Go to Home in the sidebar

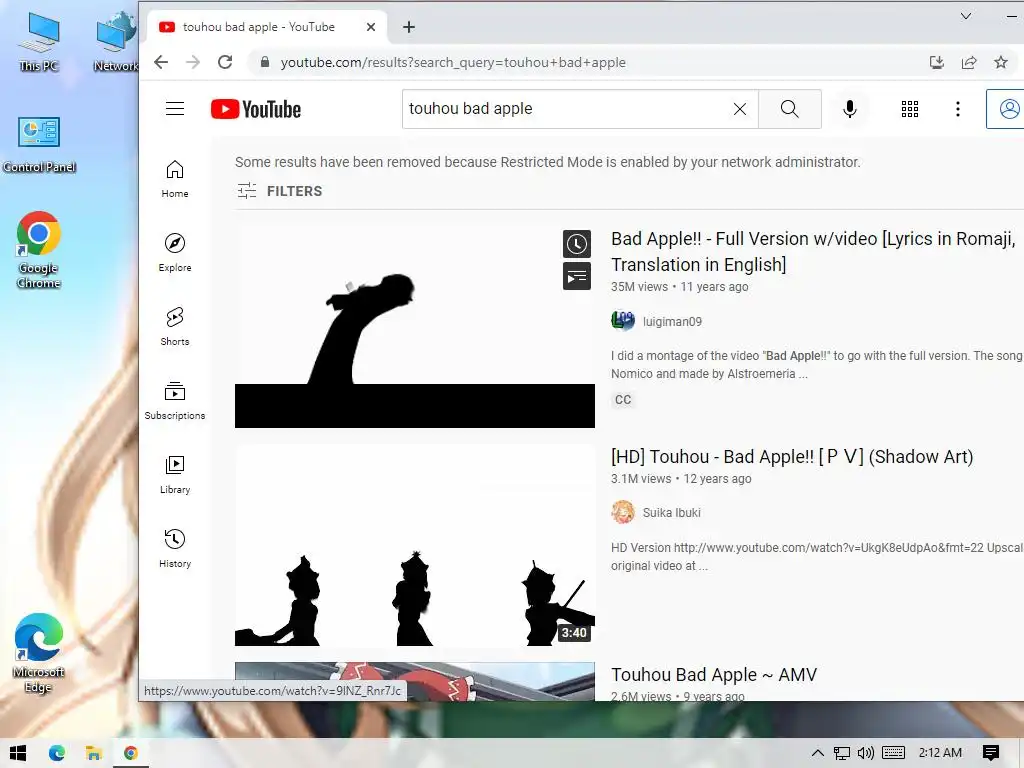click(x=175, y=179)
